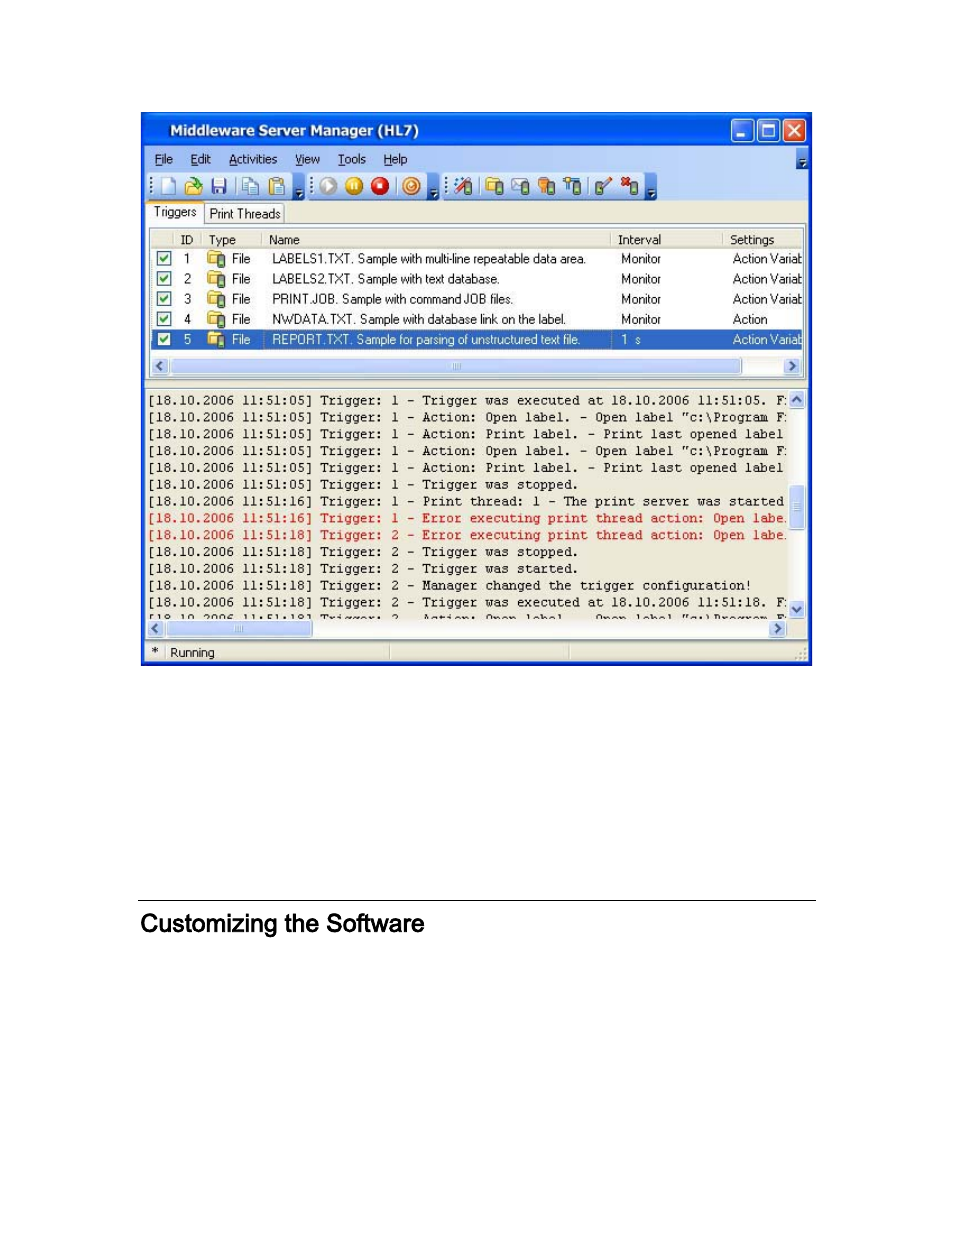Open the File menu

click(164, 159)
